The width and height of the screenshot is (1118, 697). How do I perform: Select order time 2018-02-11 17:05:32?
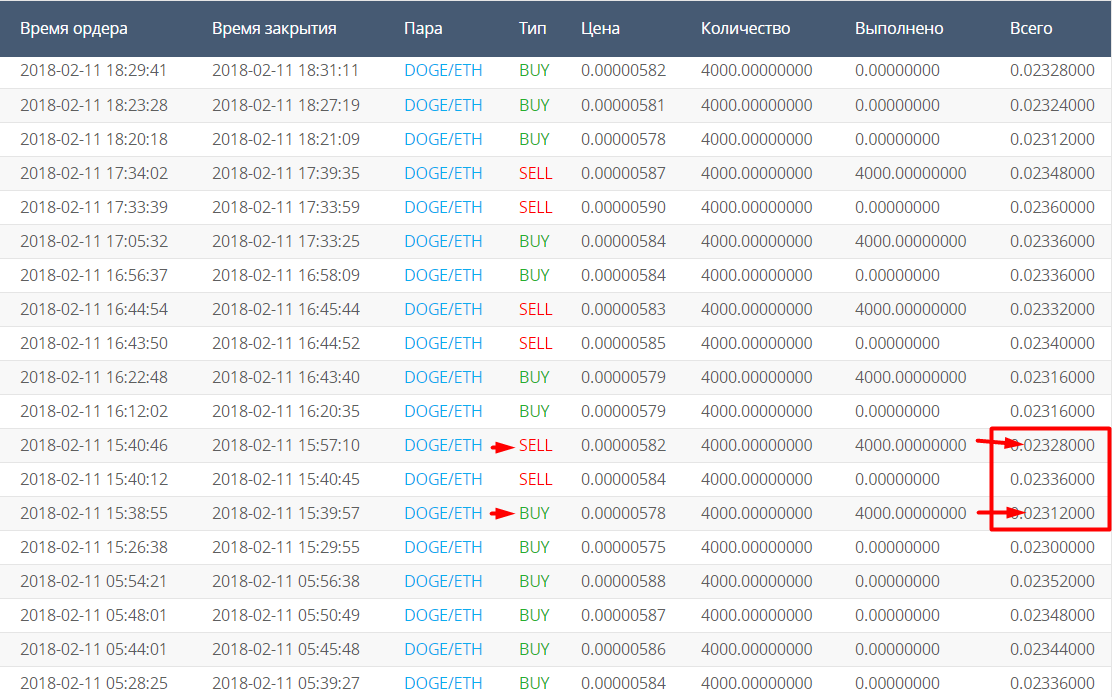[x=93, y=242]
